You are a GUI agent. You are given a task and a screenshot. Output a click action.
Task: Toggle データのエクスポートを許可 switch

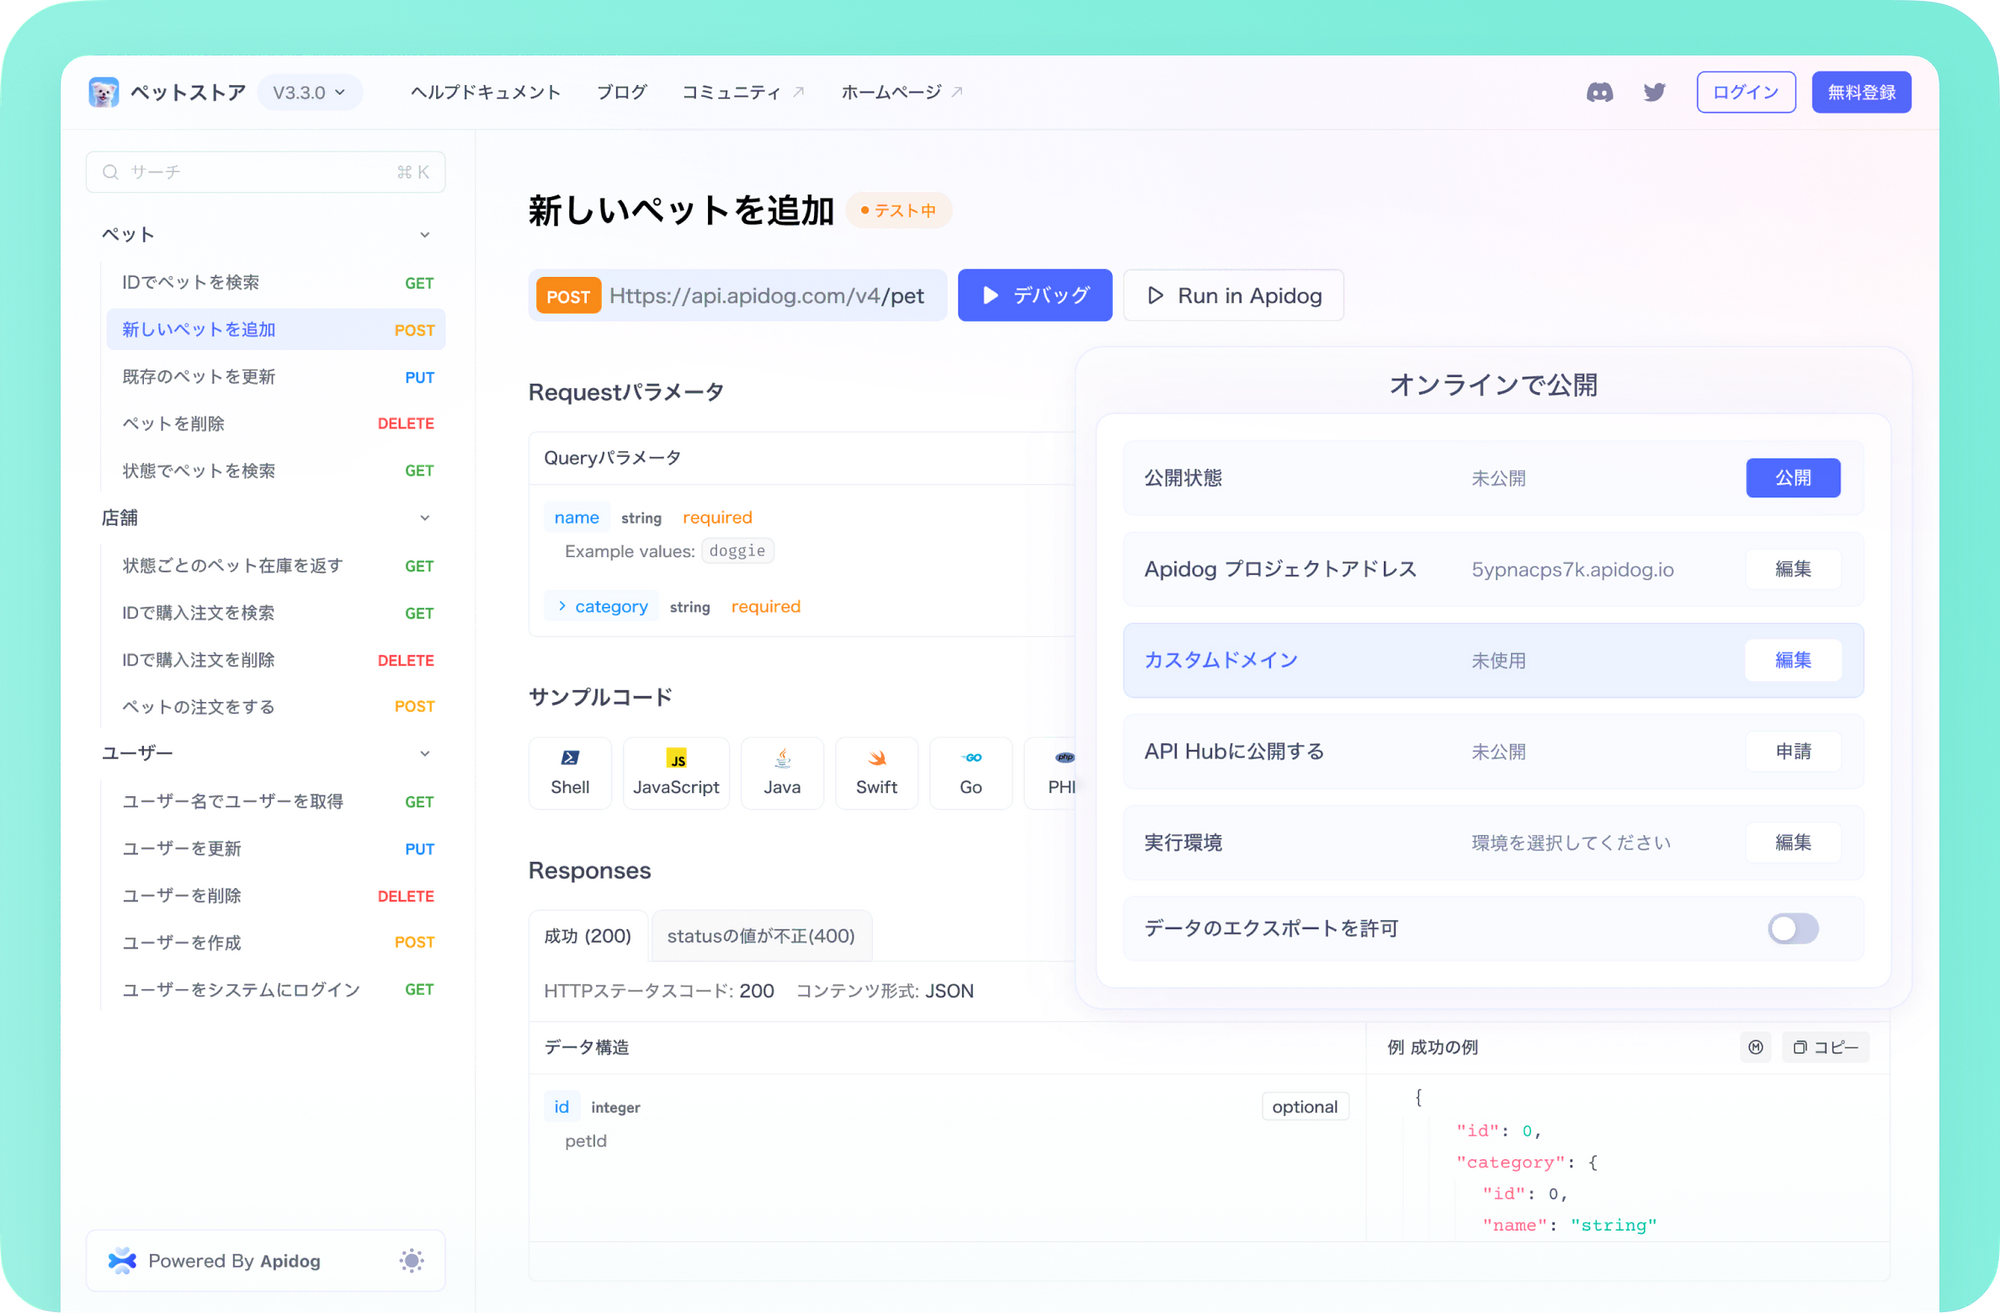point(1793,929)
